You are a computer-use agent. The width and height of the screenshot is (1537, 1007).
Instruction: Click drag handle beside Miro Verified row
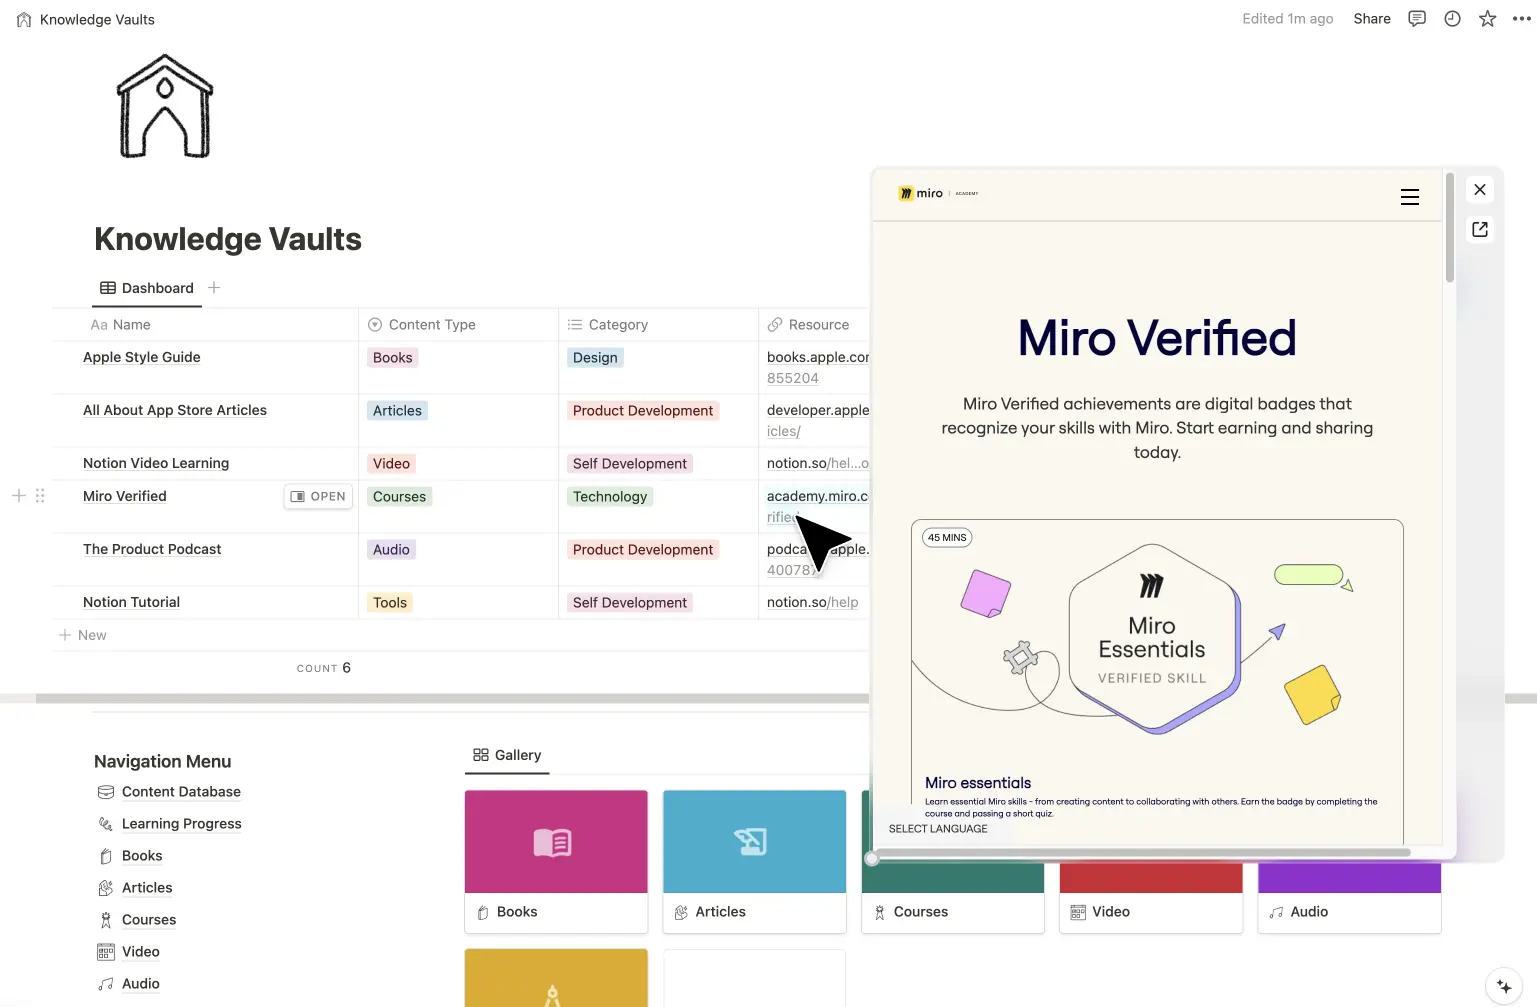tap(40, 495)
